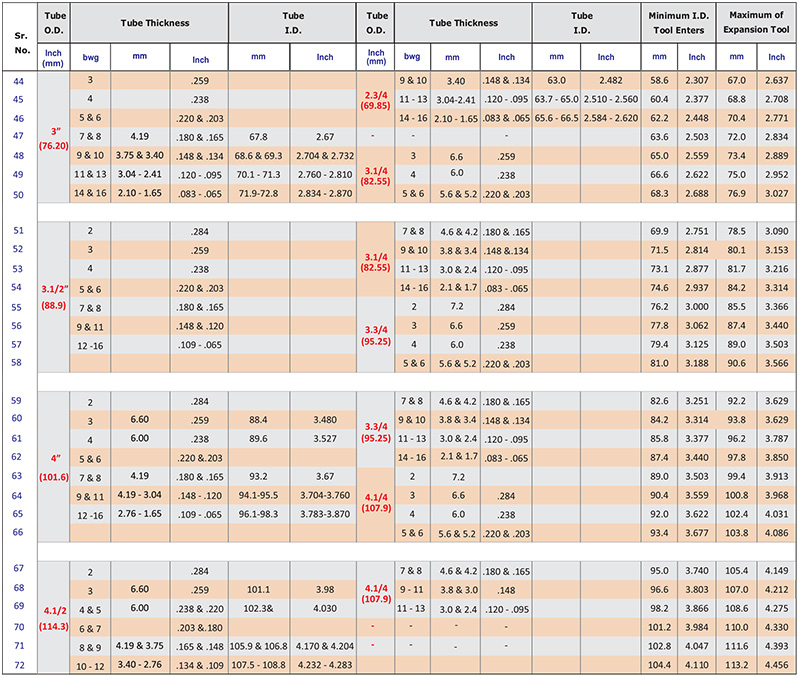
Task: Click the cell "63.7 - 65.0"
Action: click(556, 99)
